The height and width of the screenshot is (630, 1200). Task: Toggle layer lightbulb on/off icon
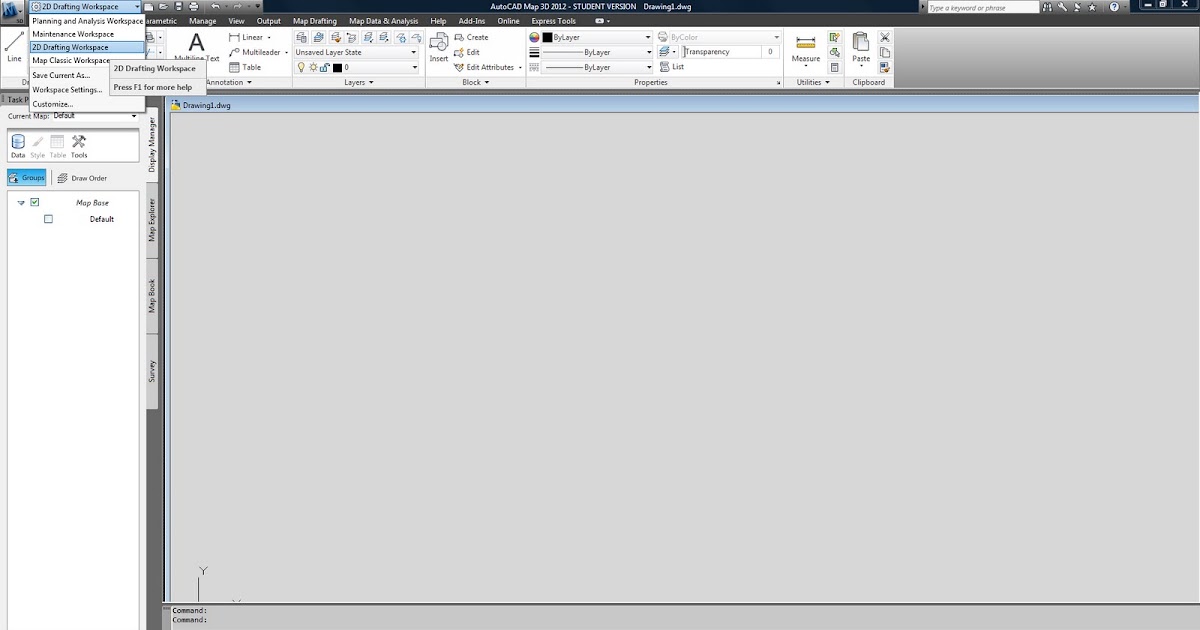pyautogui.click(x=301, y=67)
